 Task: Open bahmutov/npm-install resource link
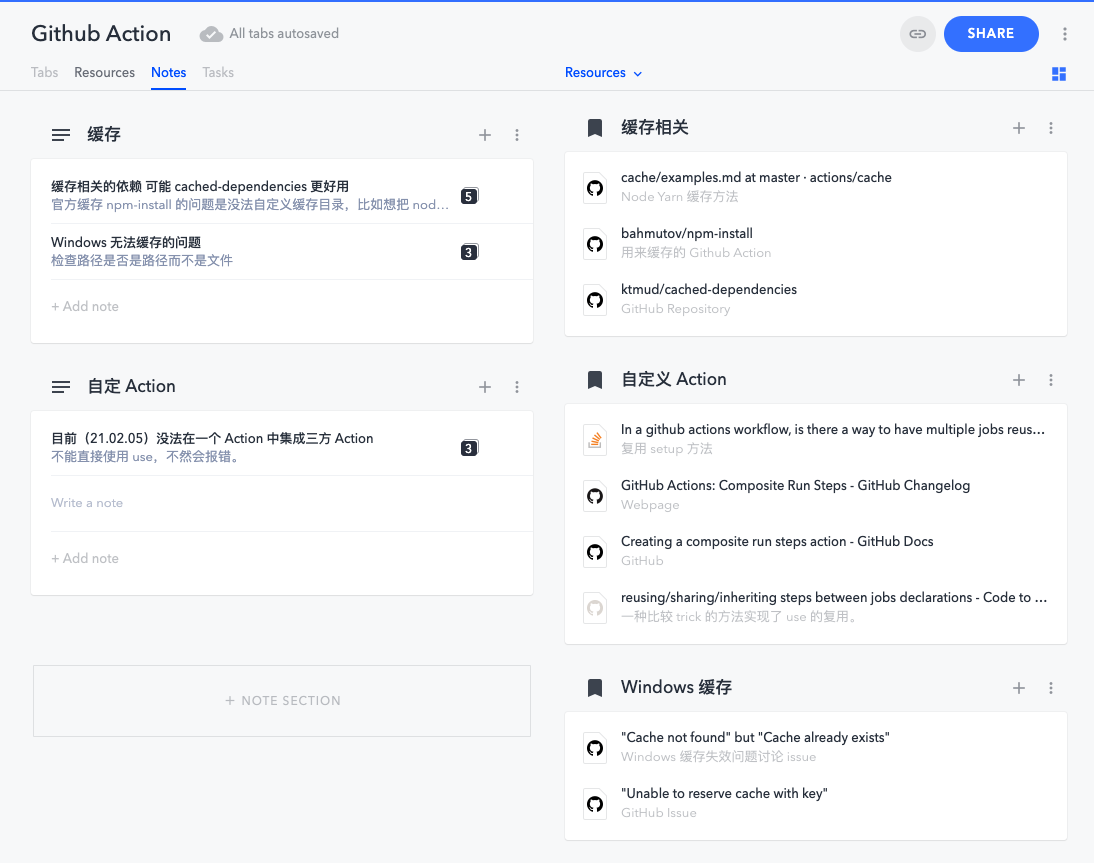pos(687,233)
